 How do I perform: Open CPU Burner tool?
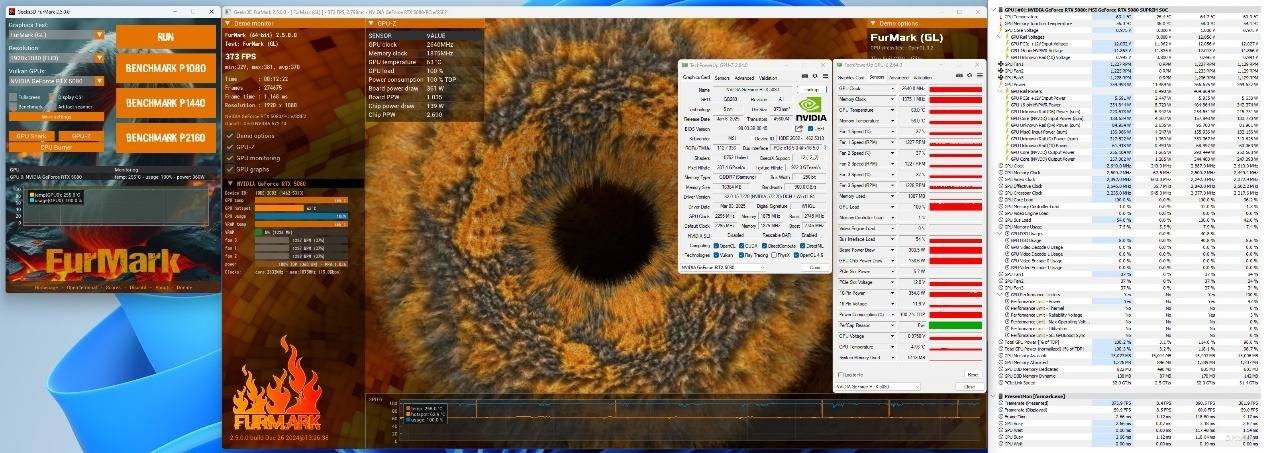pyautogui.click(x=56, y=146)
